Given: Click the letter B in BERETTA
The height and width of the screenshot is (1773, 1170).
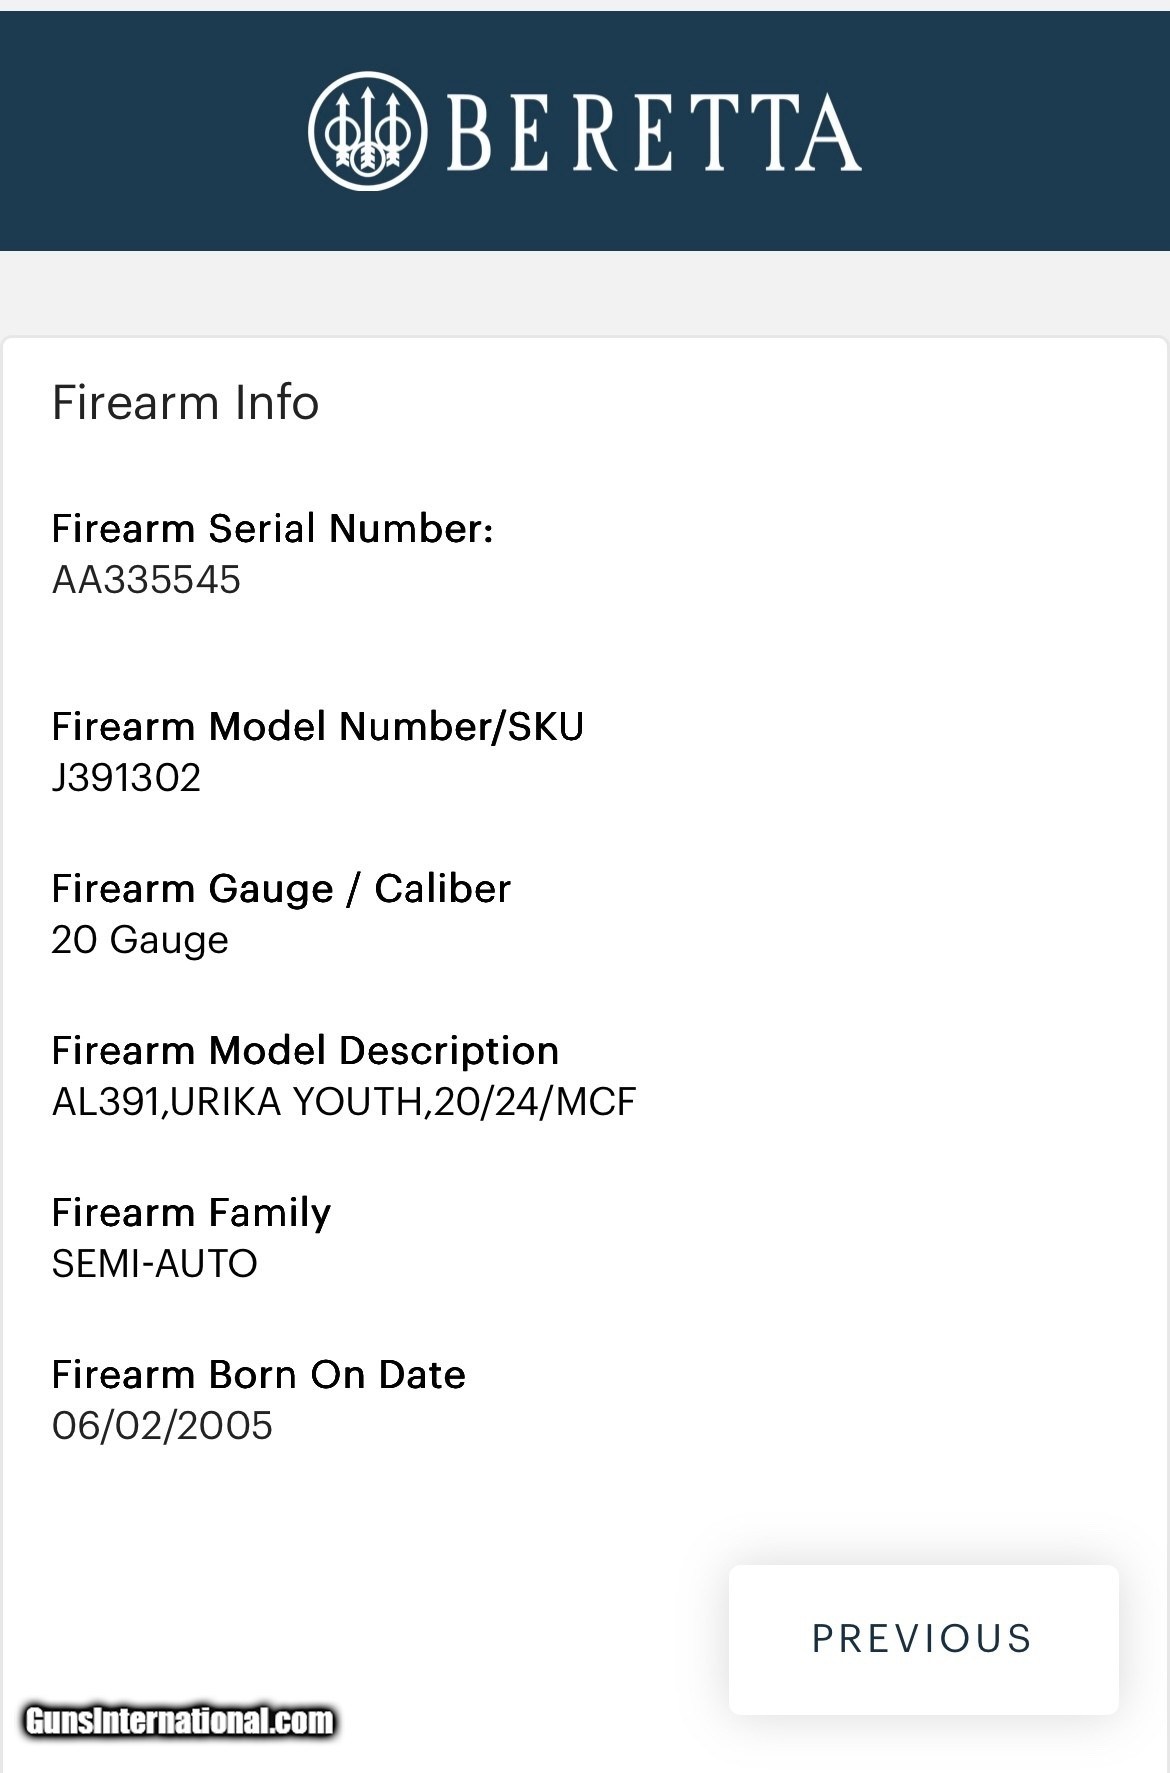Looking at the screenshot, I should tap(469, 132).
